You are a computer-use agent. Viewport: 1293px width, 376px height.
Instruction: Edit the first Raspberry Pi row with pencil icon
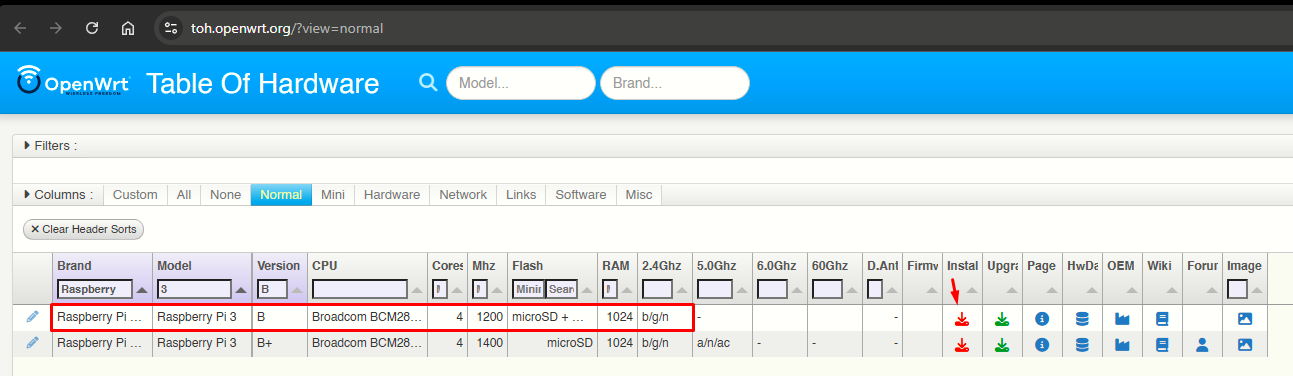point(32,317)
